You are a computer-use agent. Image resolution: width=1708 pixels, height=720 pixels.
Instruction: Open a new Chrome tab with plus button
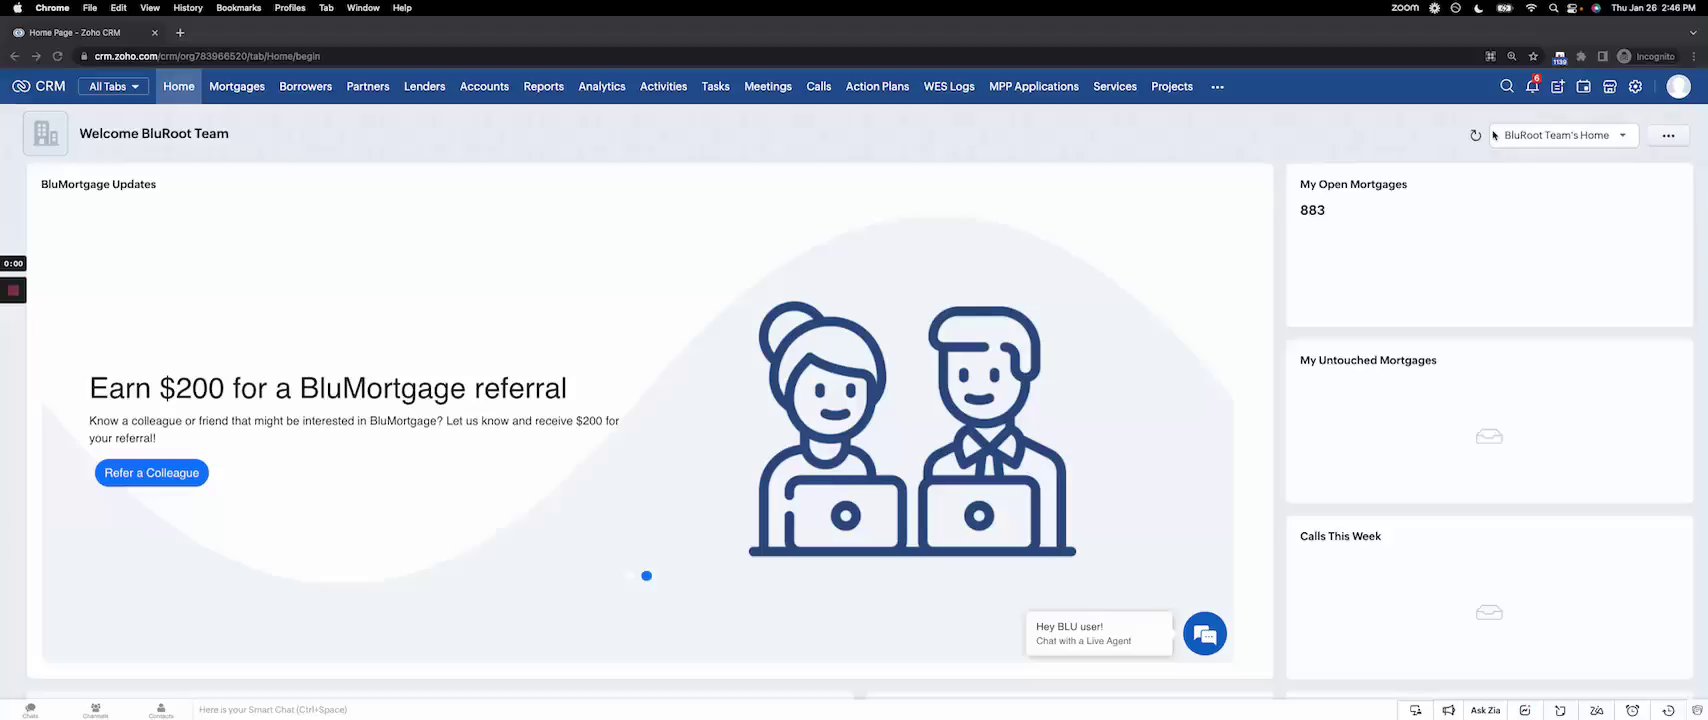(180, 32)
